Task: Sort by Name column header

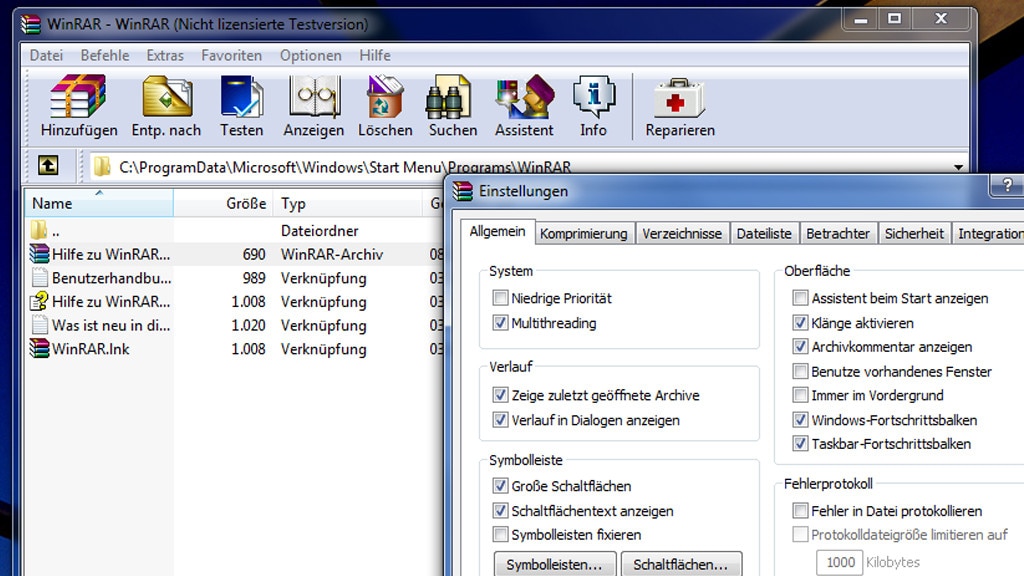Action: pos(99,203)
